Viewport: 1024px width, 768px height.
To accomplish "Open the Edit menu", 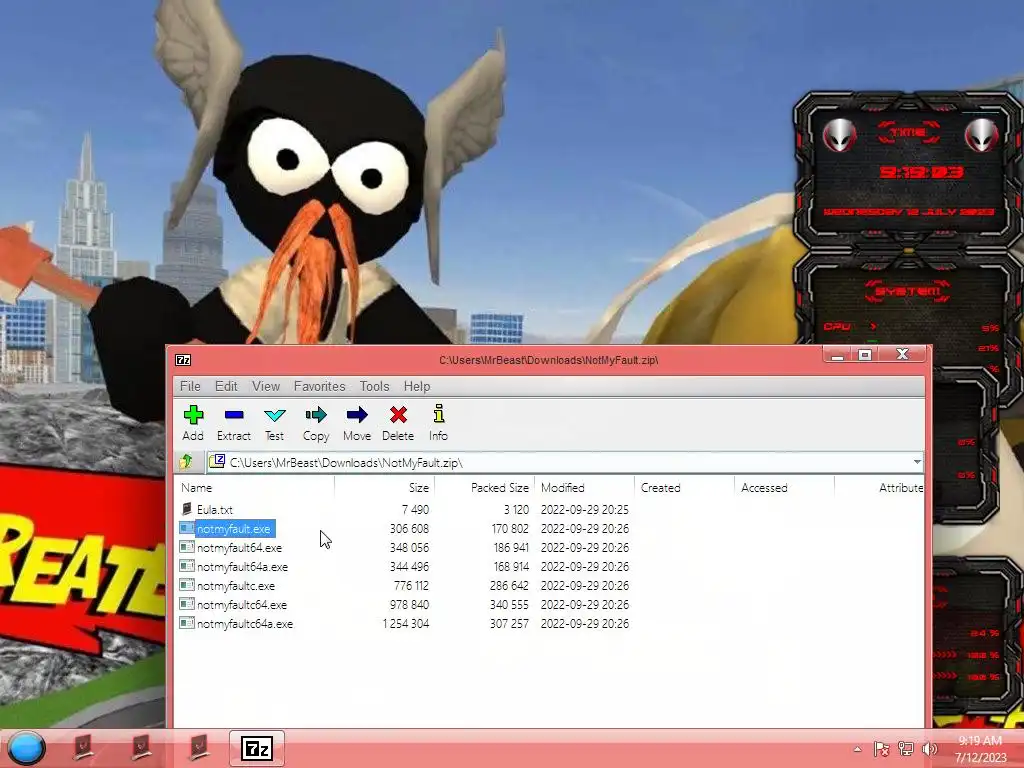I will 226,386.
